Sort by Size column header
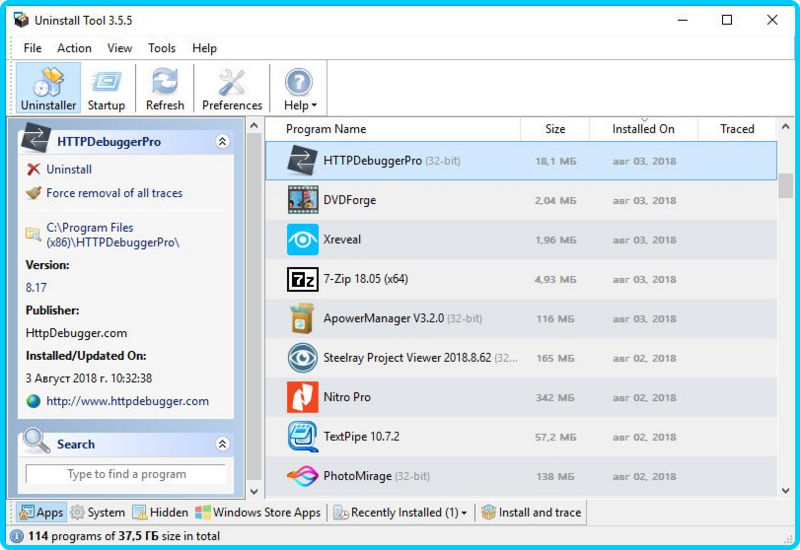This screenshot has width=800, height=550. [555, 129]
